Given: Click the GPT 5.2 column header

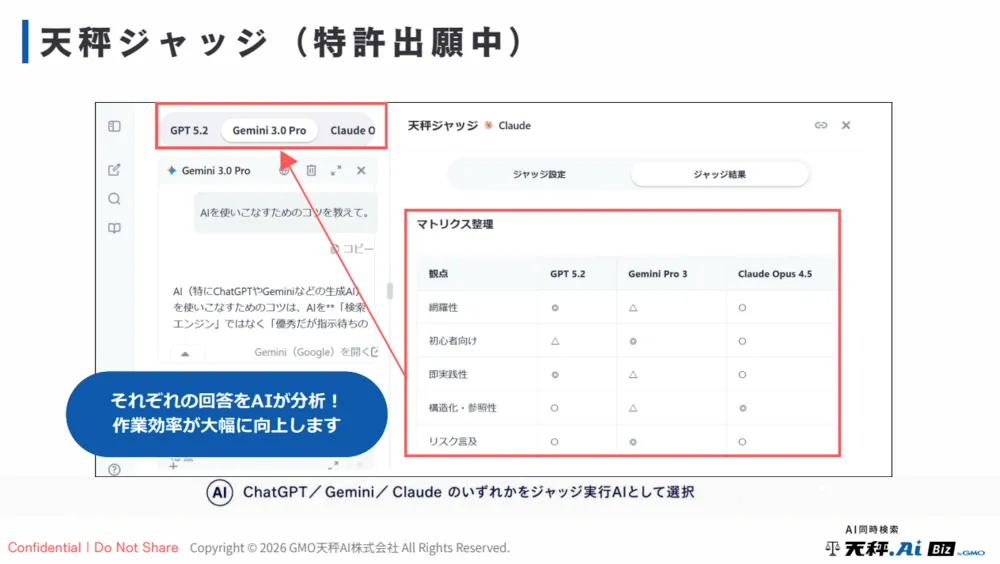Looking at the screenshot, I should click(x=568, y=274).
